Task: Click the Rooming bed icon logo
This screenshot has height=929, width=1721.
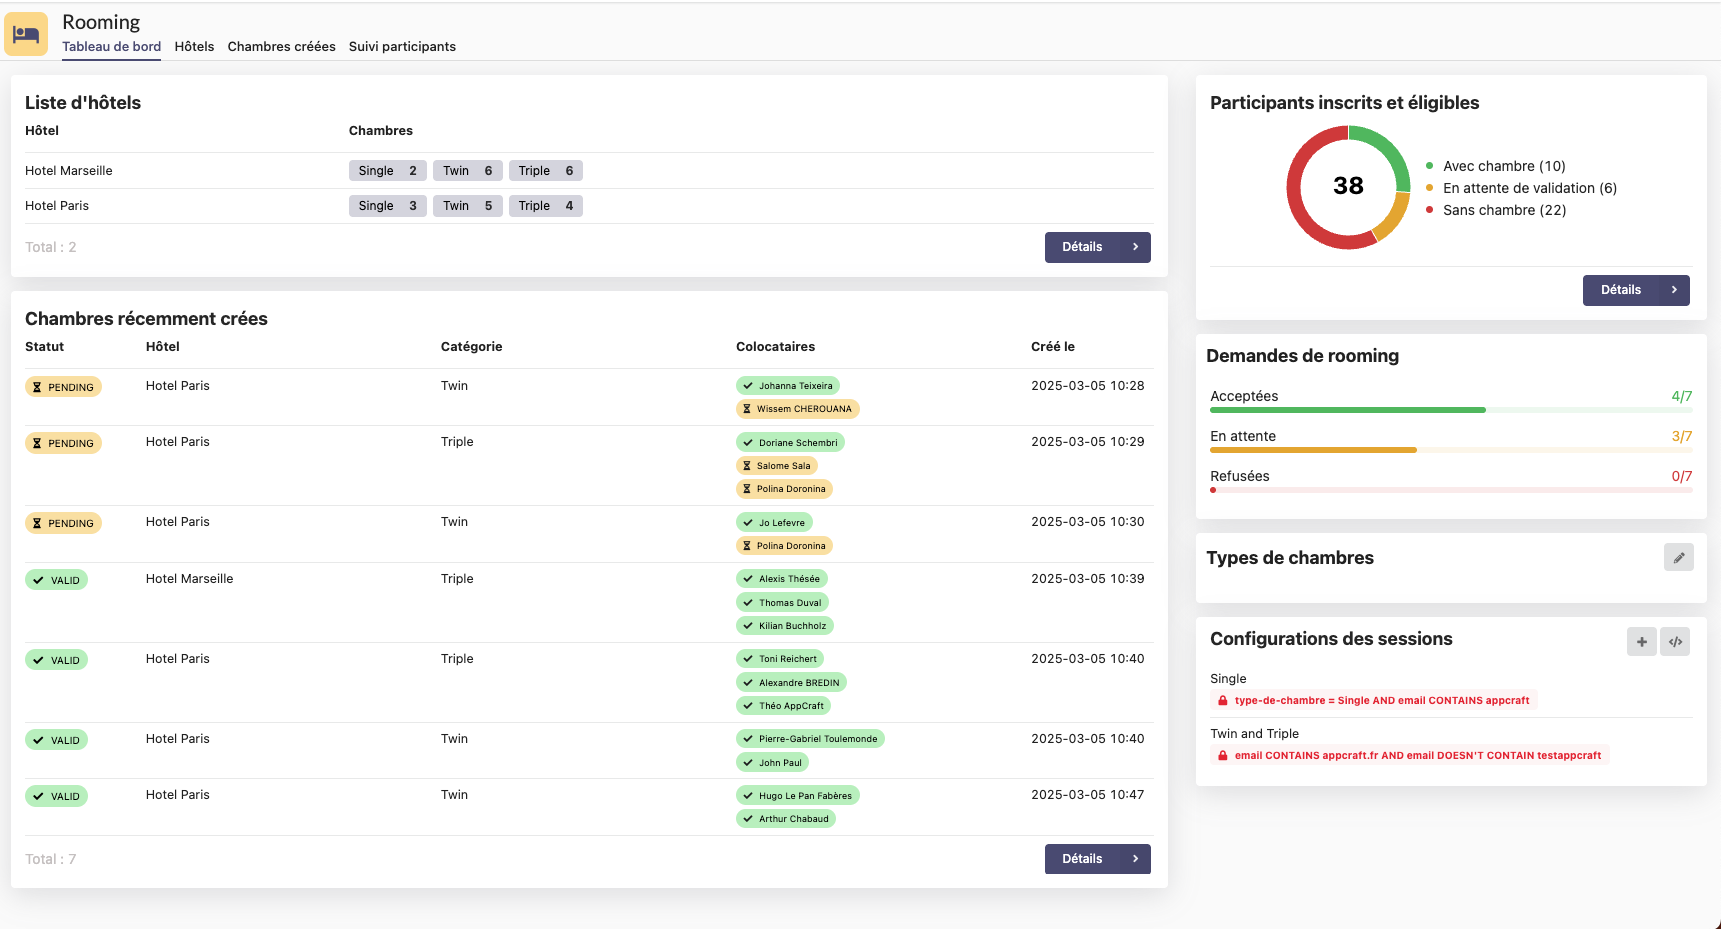Action: 26,34
